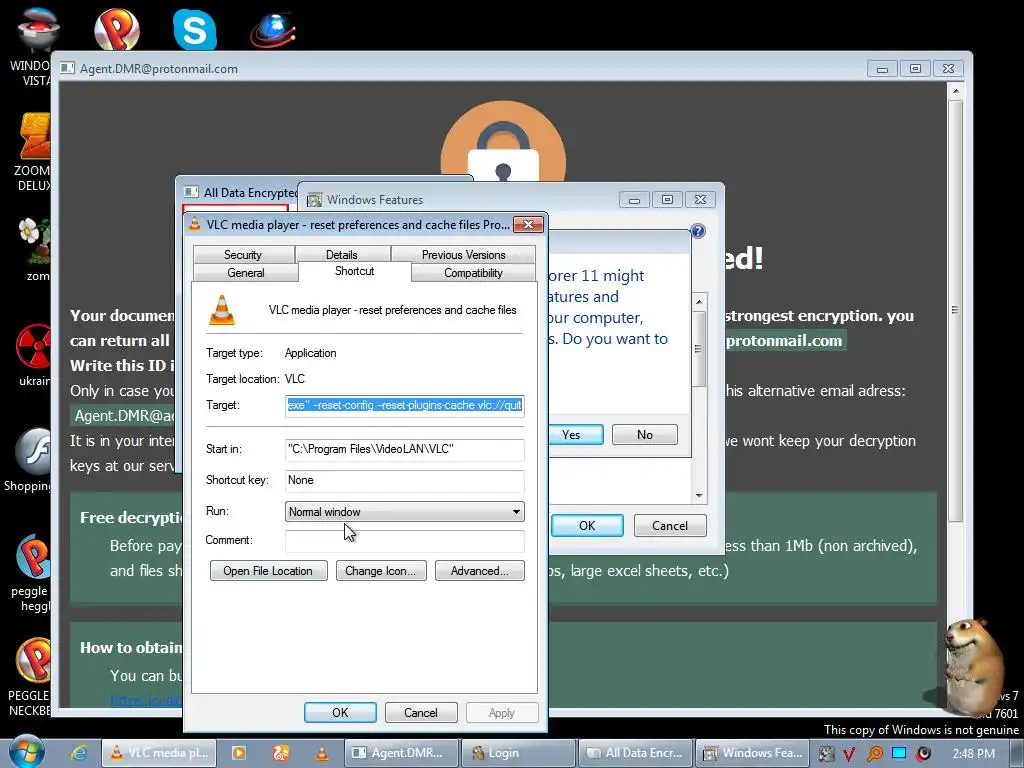Viewport: 1024px width, 768px height.
Task: Click Open File Location button
Action: [x=268, y=571]
